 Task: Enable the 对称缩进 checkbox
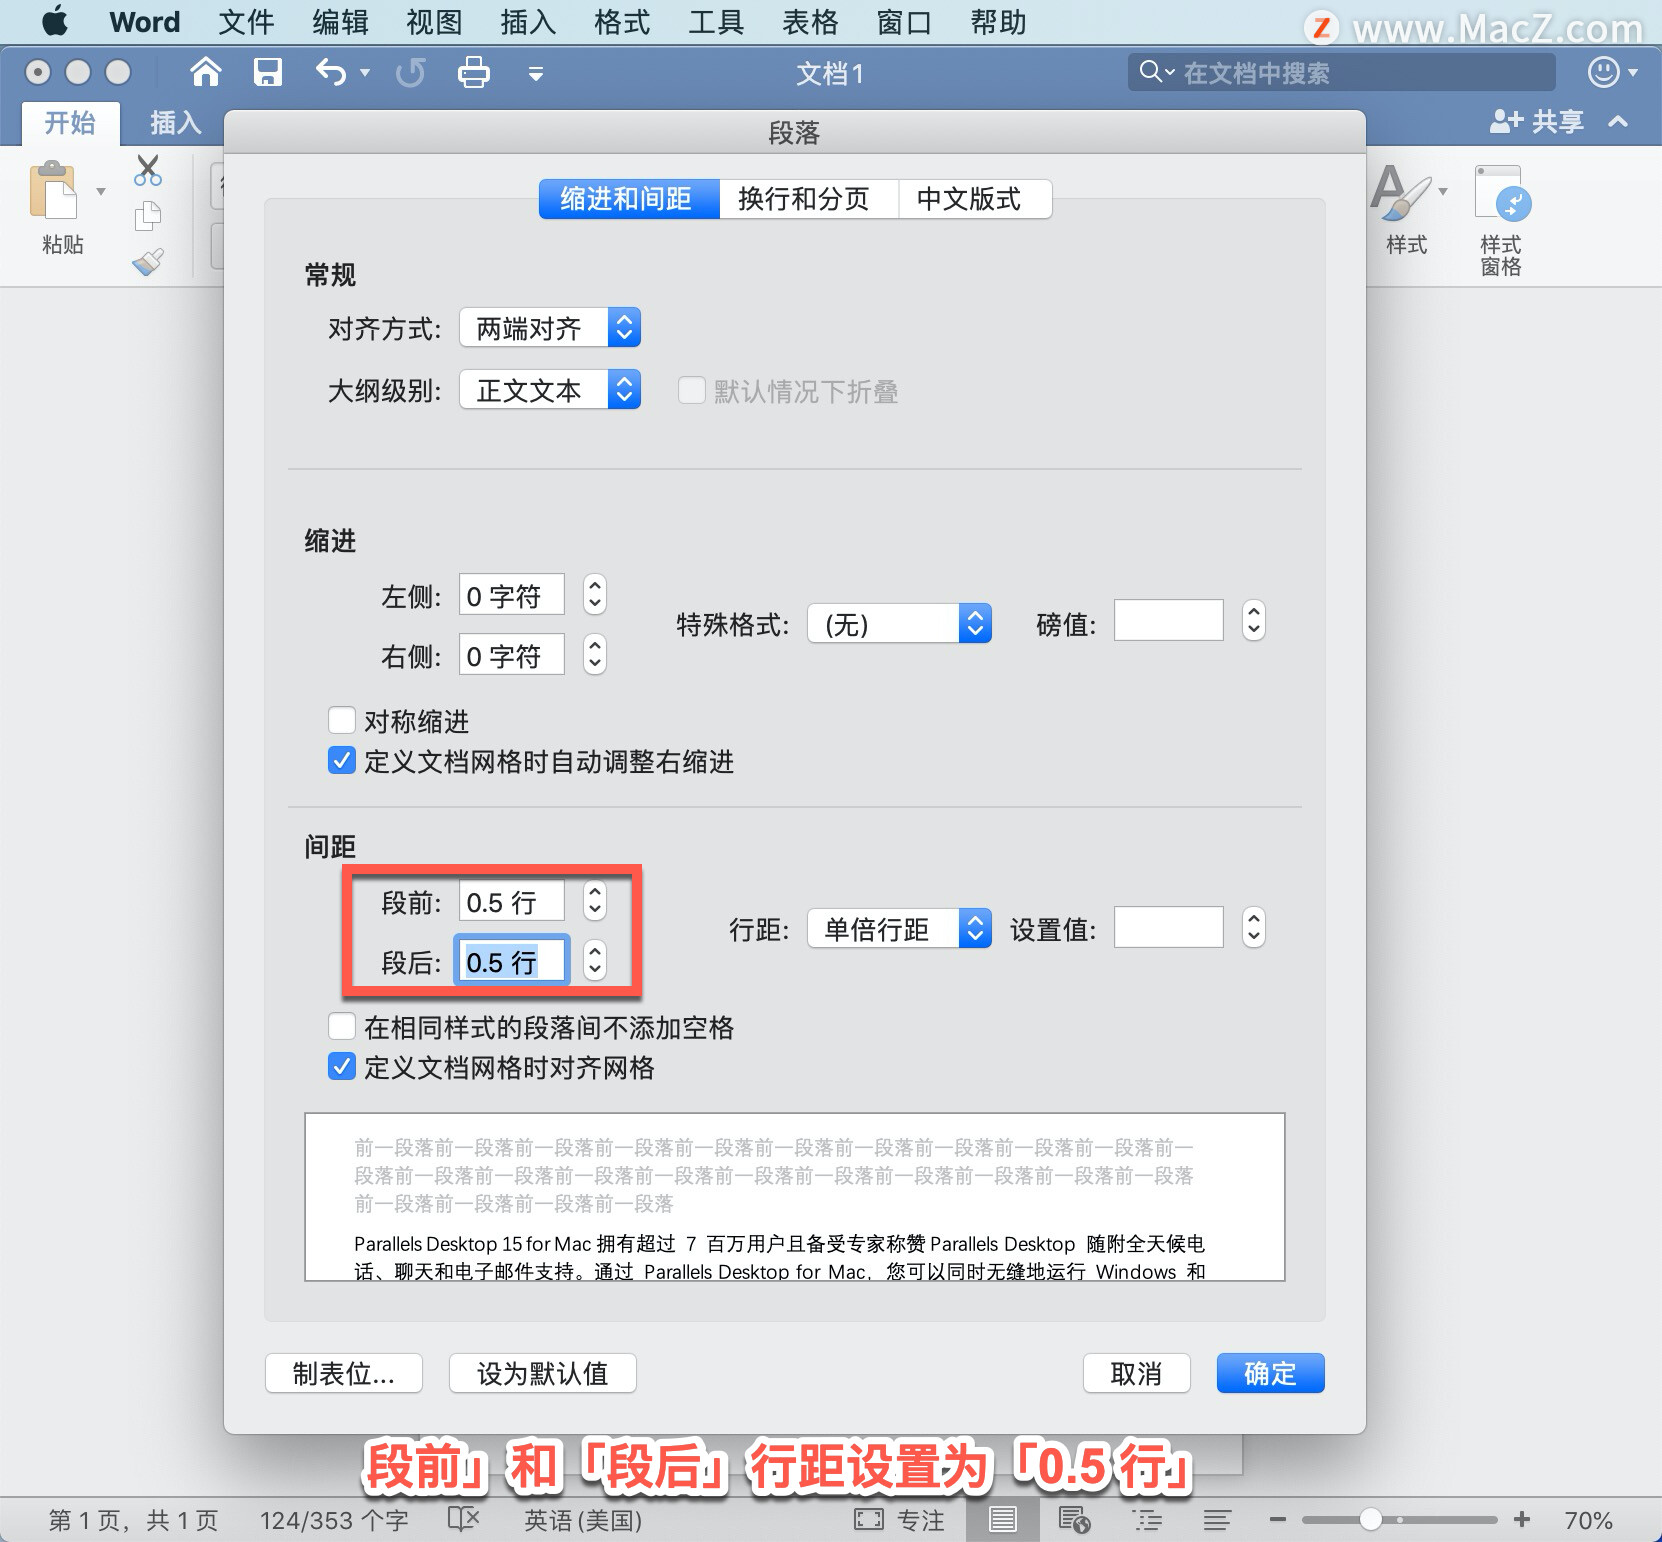click(342, 720)
